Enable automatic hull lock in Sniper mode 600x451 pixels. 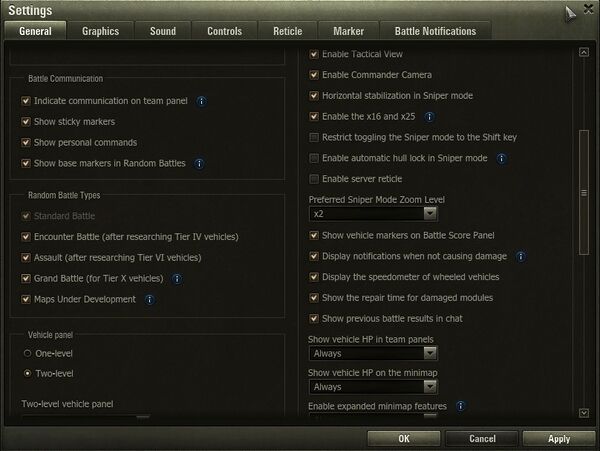314,158
